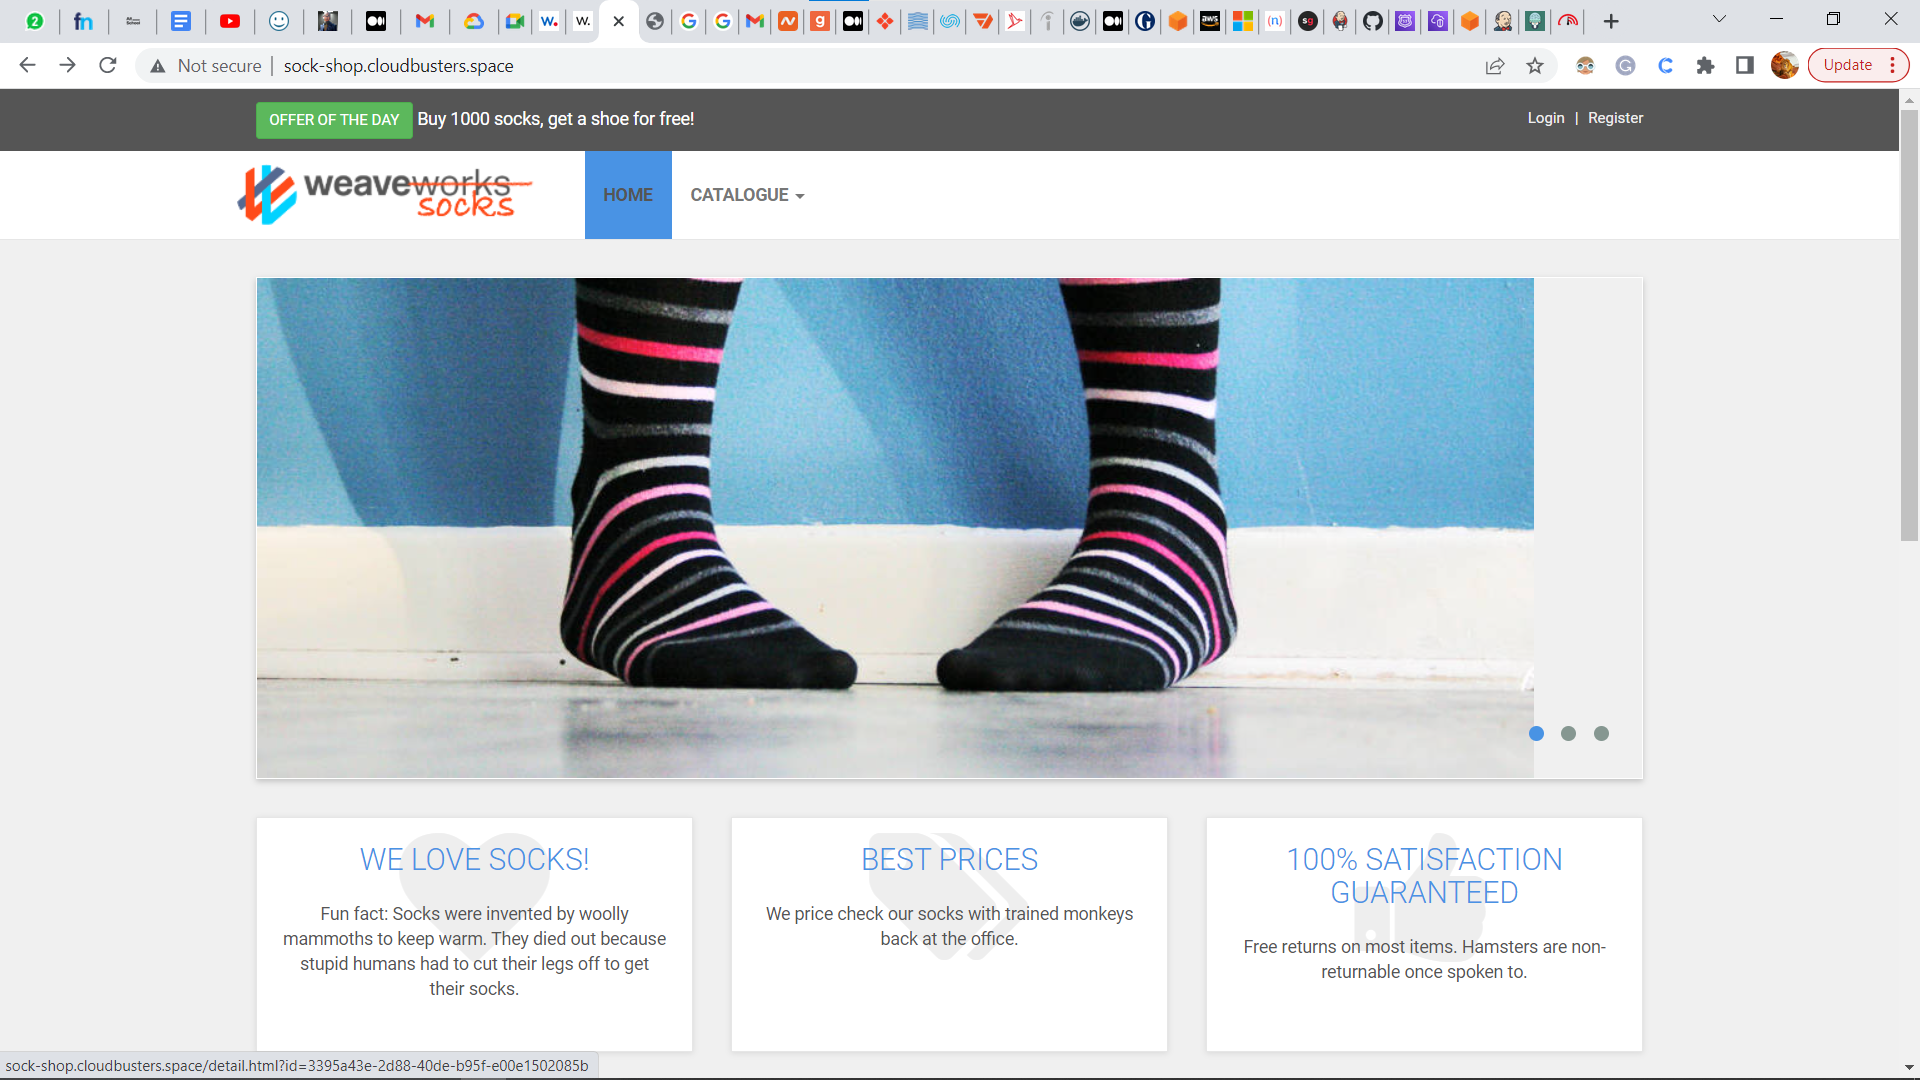Bookmark this page with the star

pos(1535,66)
